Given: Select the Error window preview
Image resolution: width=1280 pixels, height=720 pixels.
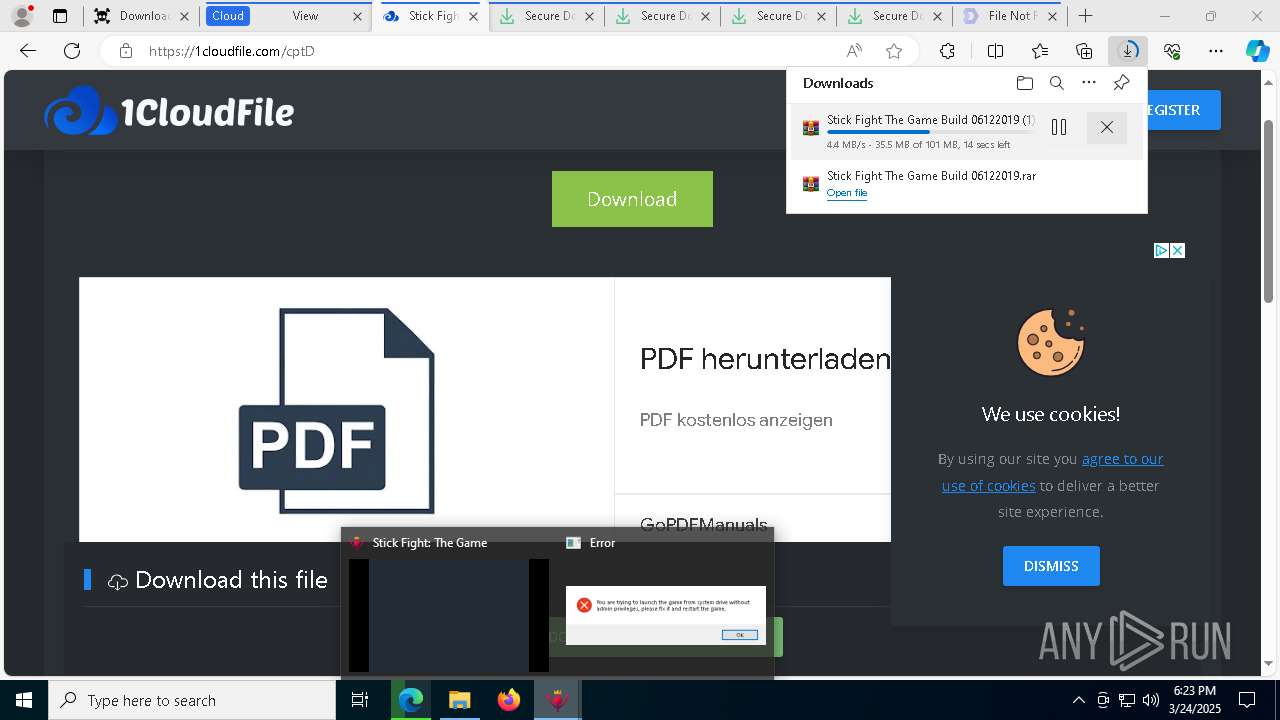Looking at the screenshot, I should 665,603.
